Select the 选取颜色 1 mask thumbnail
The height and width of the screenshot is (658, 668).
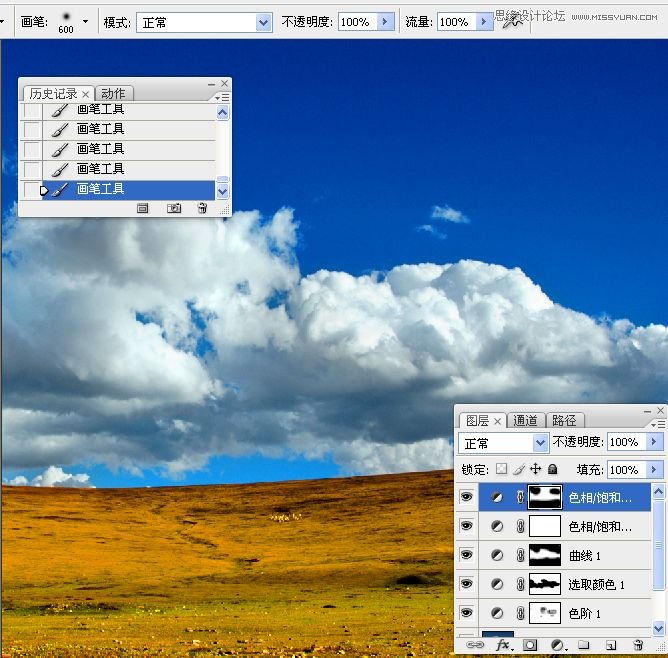tap(545, 584)
